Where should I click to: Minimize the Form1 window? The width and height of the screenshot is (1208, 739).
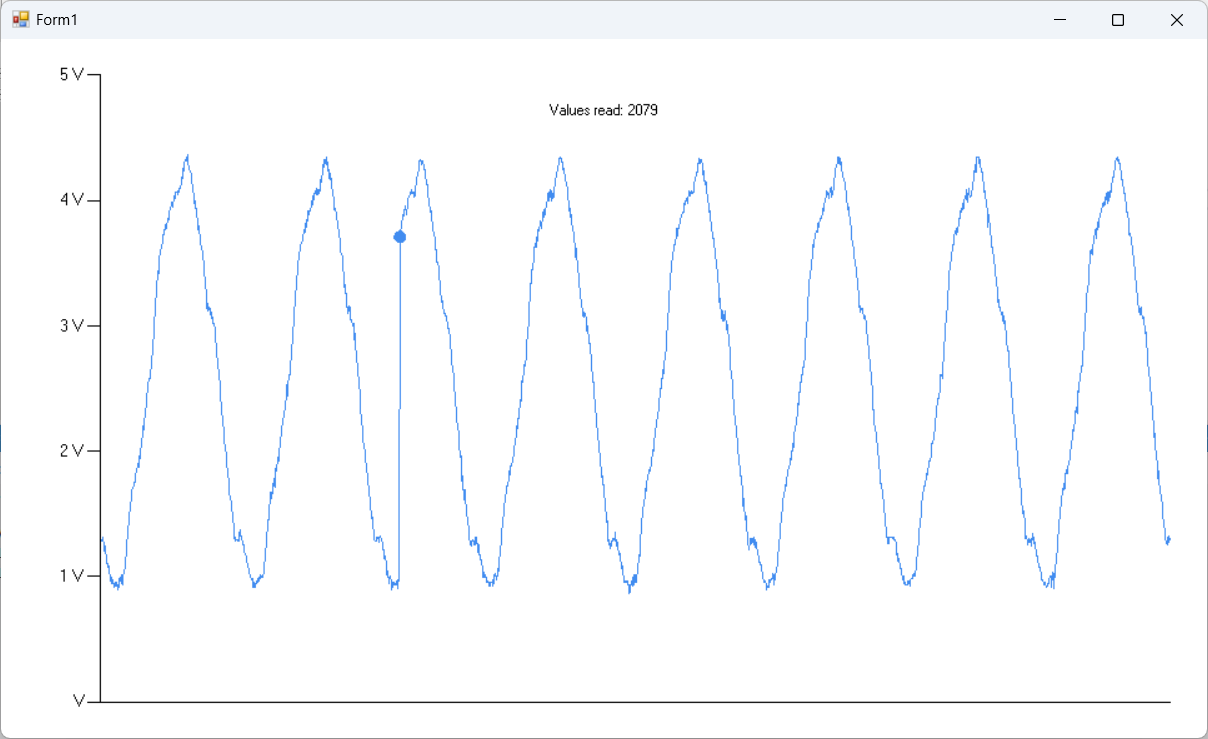(x=1060, y=20)
